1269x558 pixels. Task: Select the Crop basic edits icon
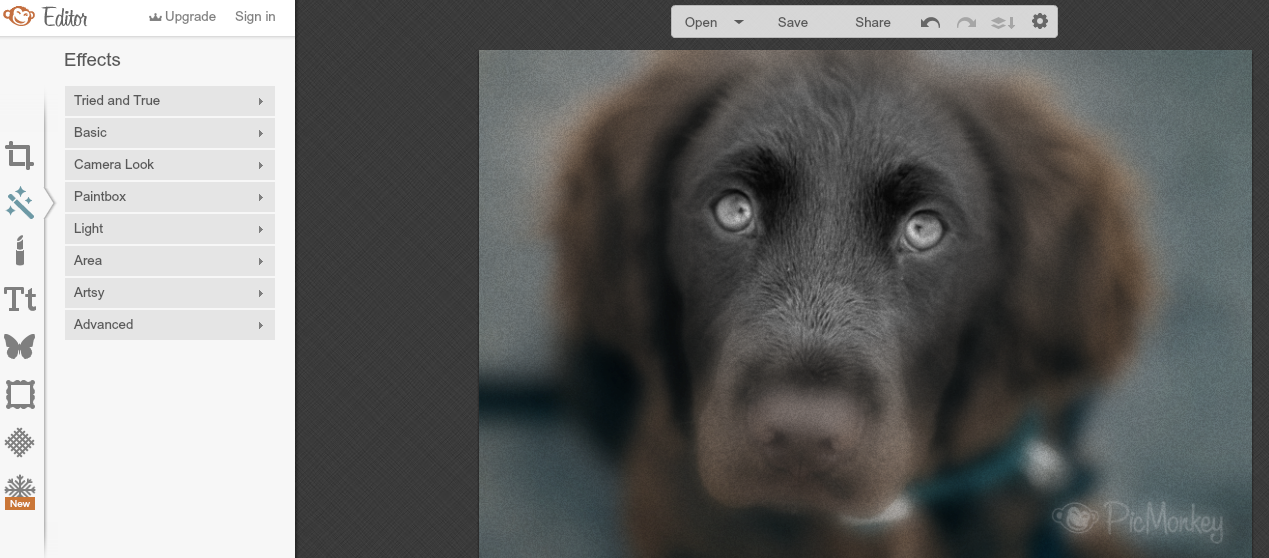point(20,155)
